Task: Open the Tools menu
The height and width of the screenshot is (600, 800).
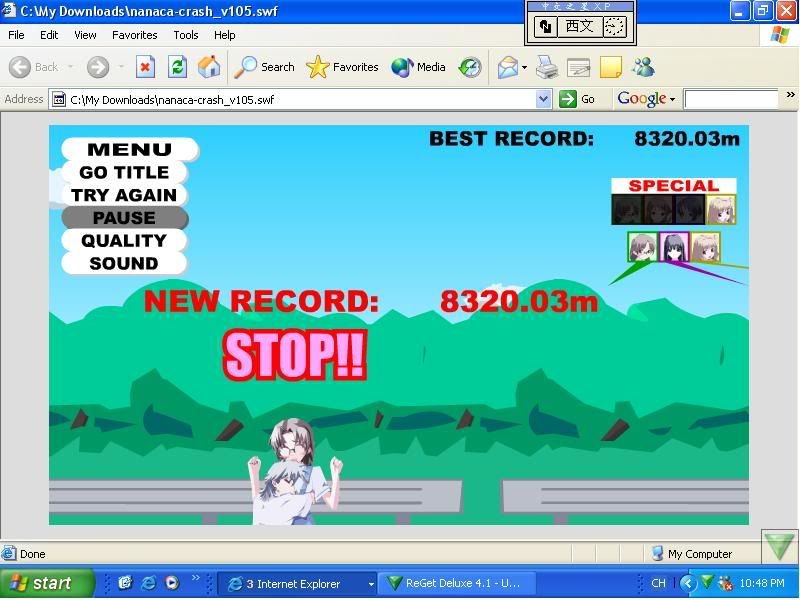Action: tap(186, 35)
